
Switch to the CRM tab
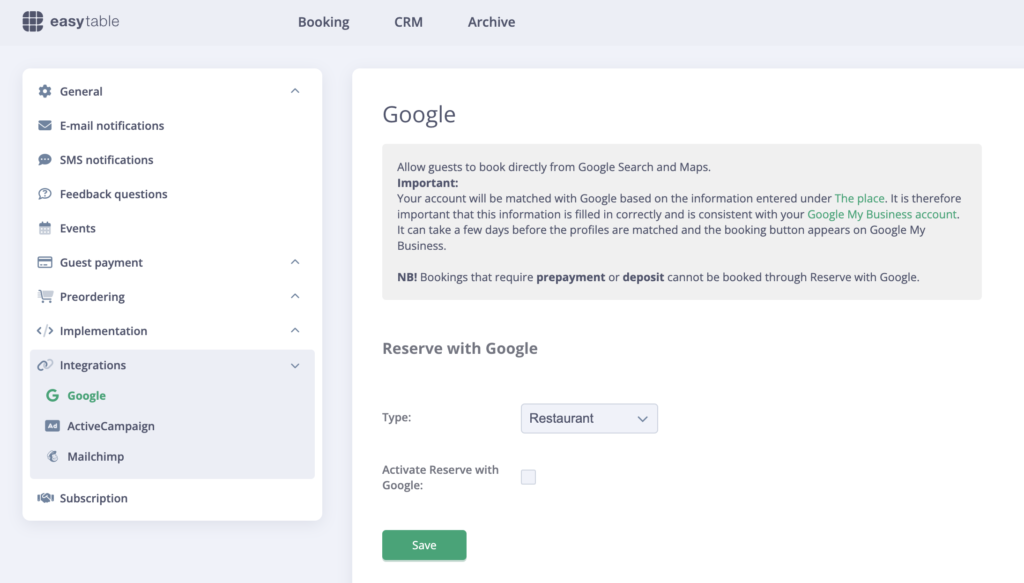click(408, 21)
